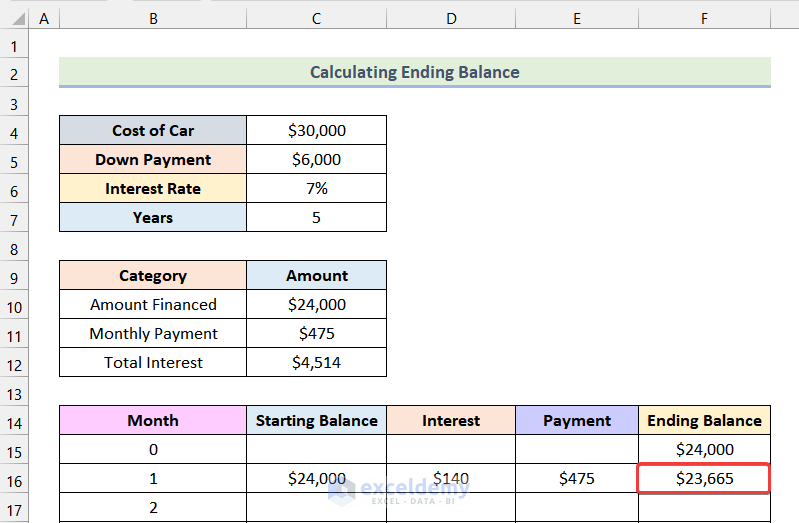Select the Month 0 Ending Balance $24,000 cell
Image resolution: width=799 pixels, height=523 pixels.
[704, 450]
